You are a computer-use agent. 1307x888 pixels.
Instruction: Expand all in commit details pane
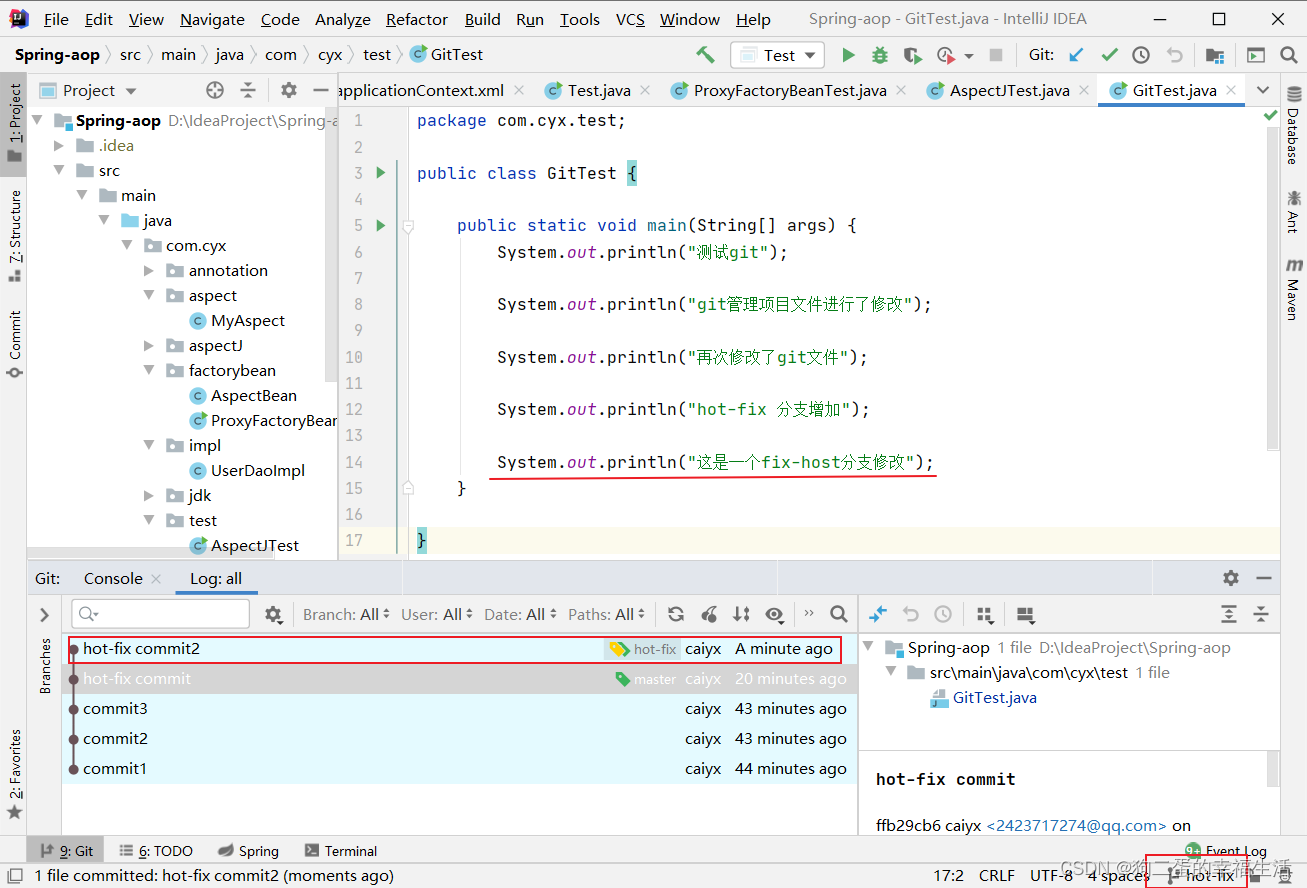tap(1229, 614)
